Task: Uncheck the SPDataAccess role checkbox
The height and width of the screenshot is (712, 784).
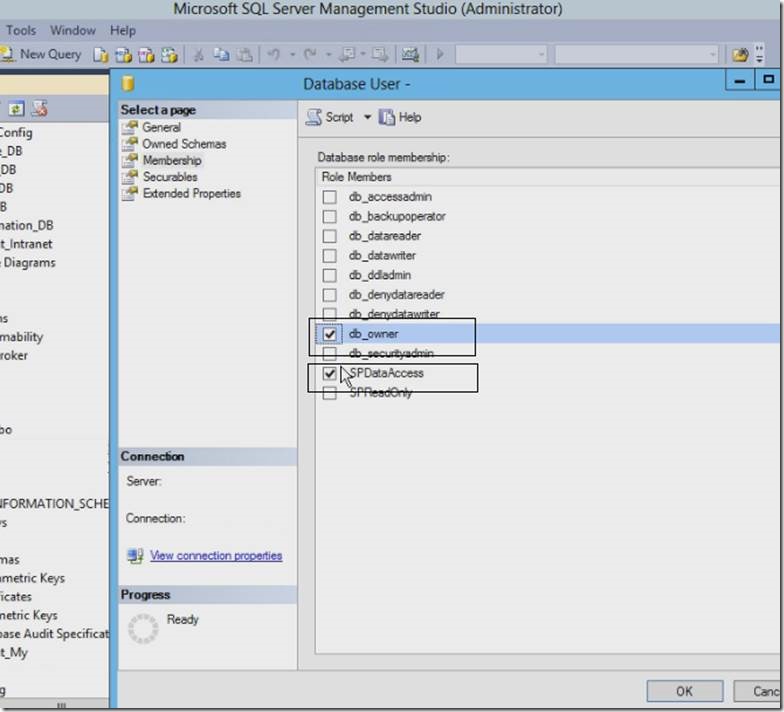Action: (x=330, y=373)
